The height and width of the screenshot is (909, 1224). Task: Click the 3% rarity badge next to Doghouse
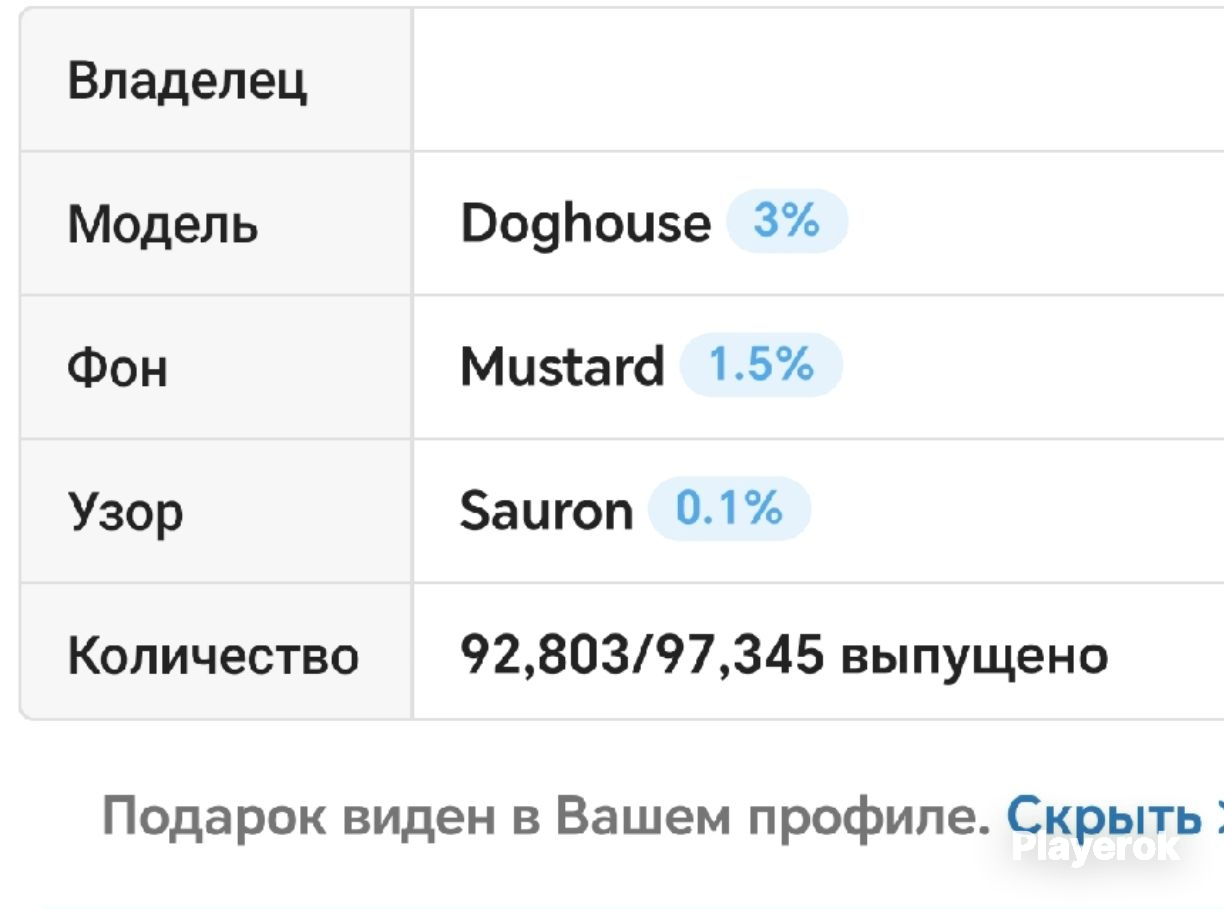click(786, 221)
